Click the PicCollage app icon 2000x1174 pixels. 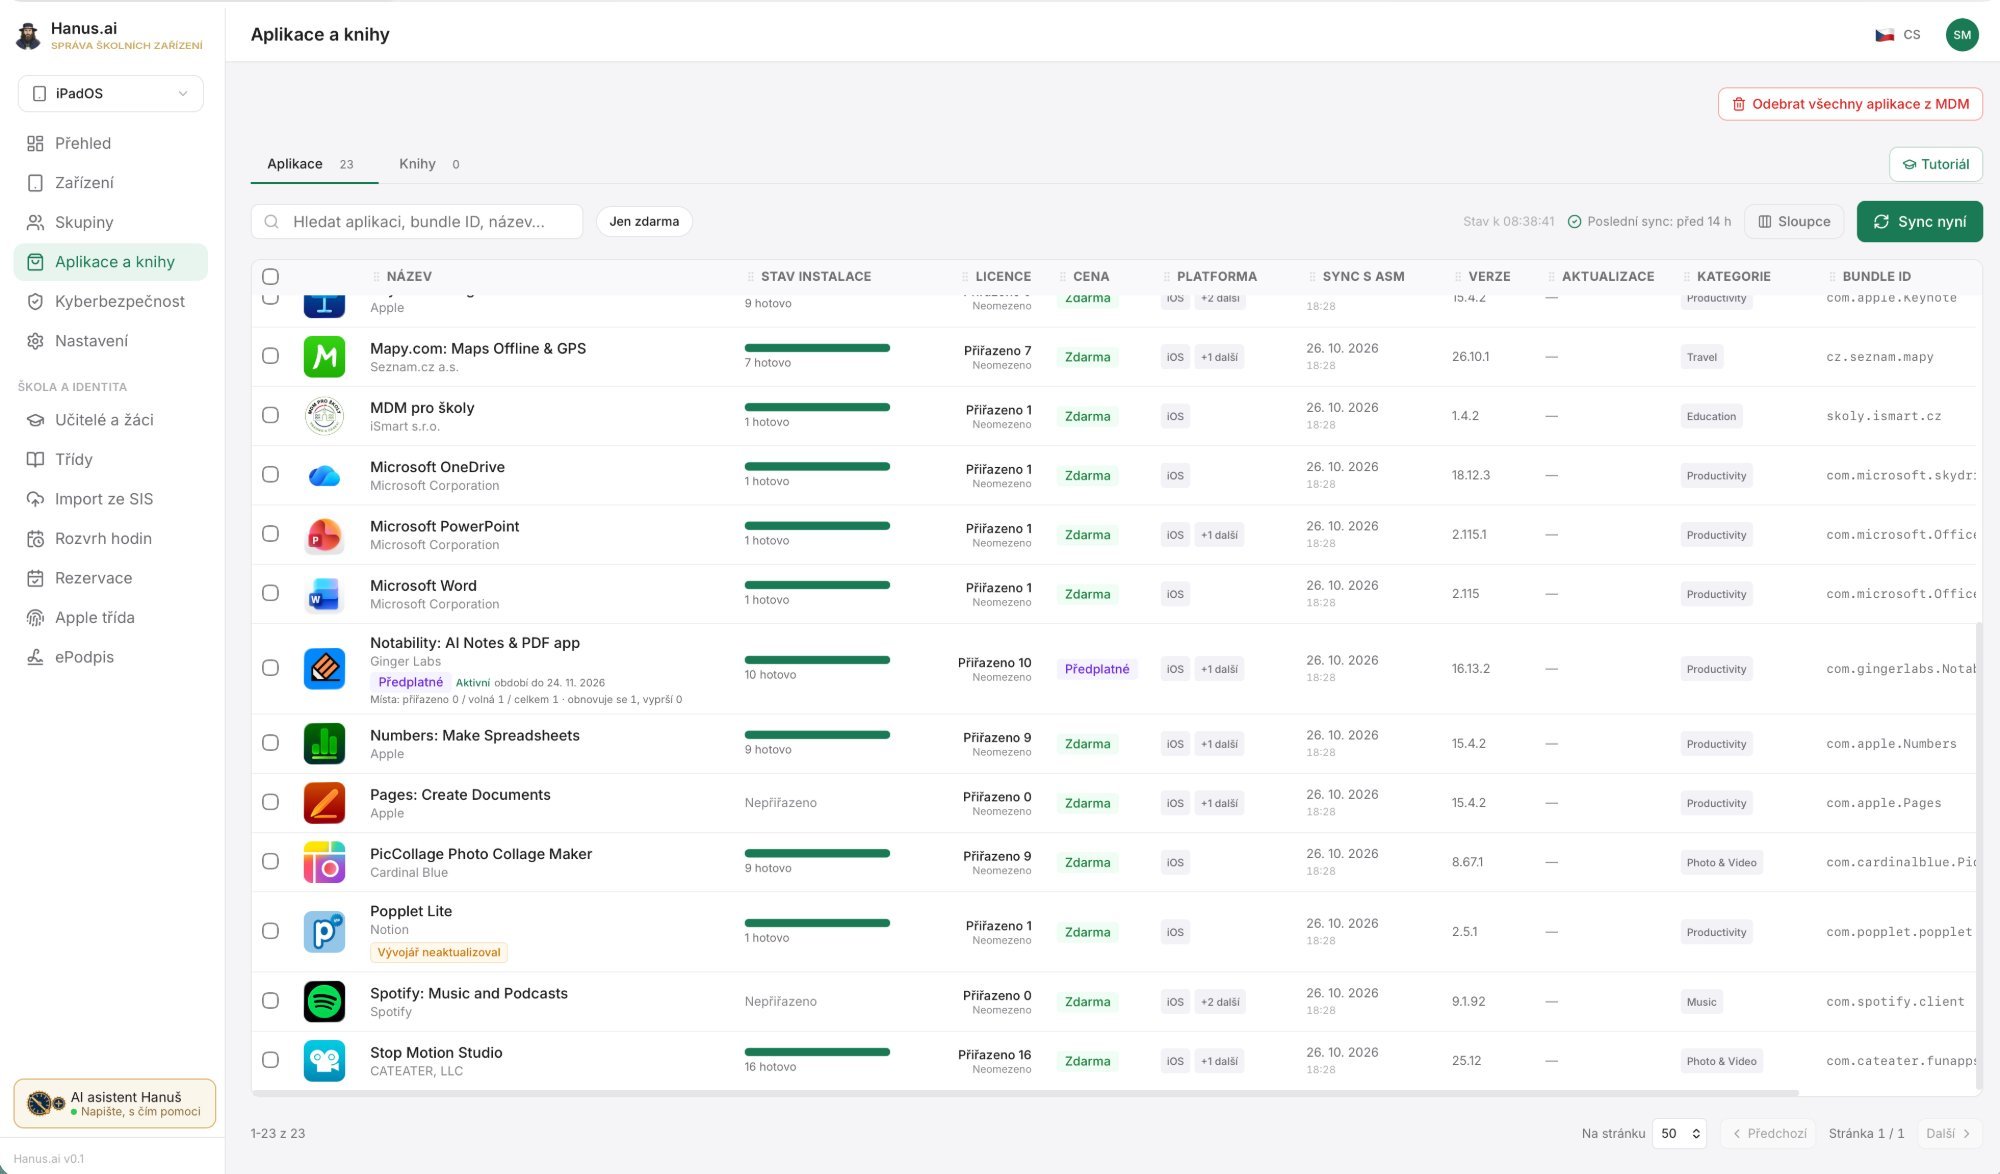click(324, 862)
